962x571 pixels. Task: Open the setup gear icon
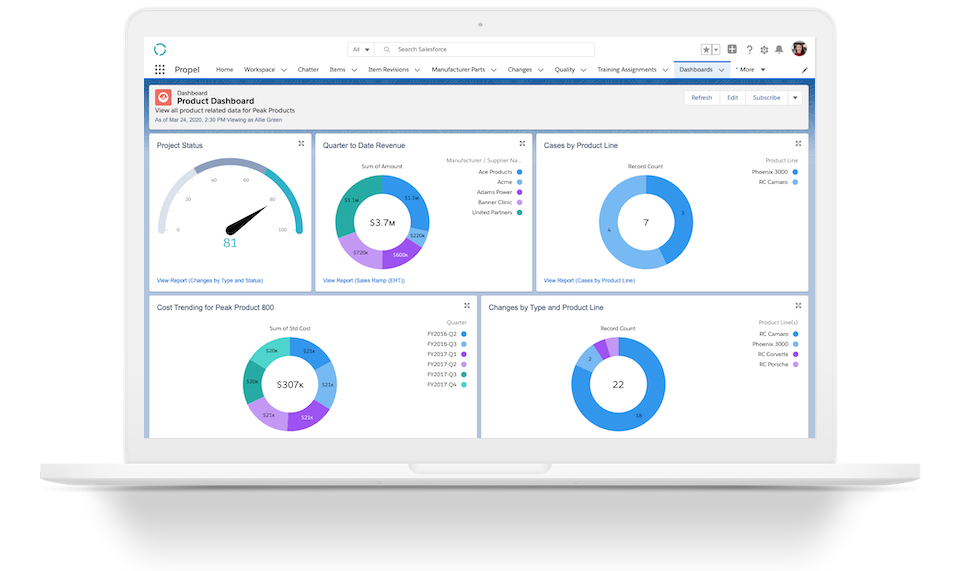pos(764,50)
